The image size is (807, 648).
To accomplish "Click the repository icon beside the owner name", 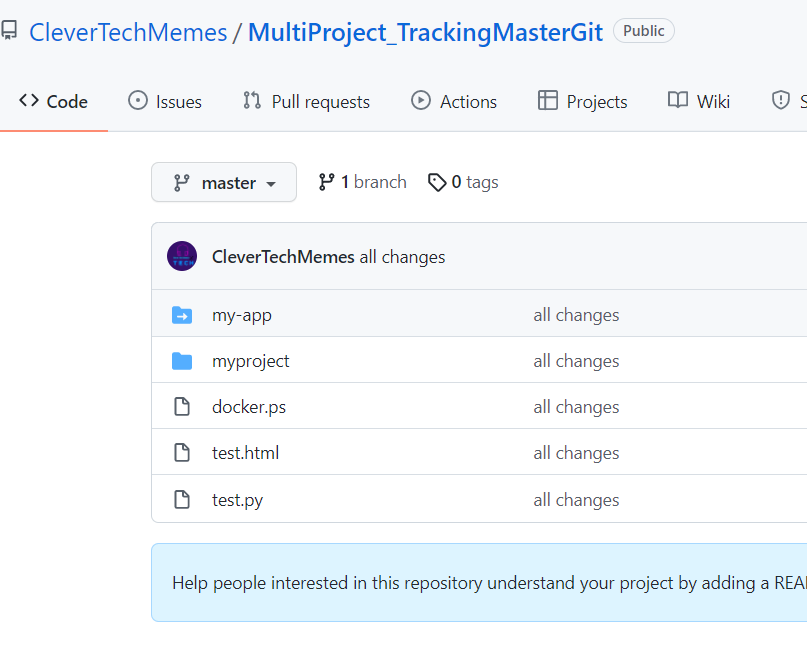I will [9, 30].
